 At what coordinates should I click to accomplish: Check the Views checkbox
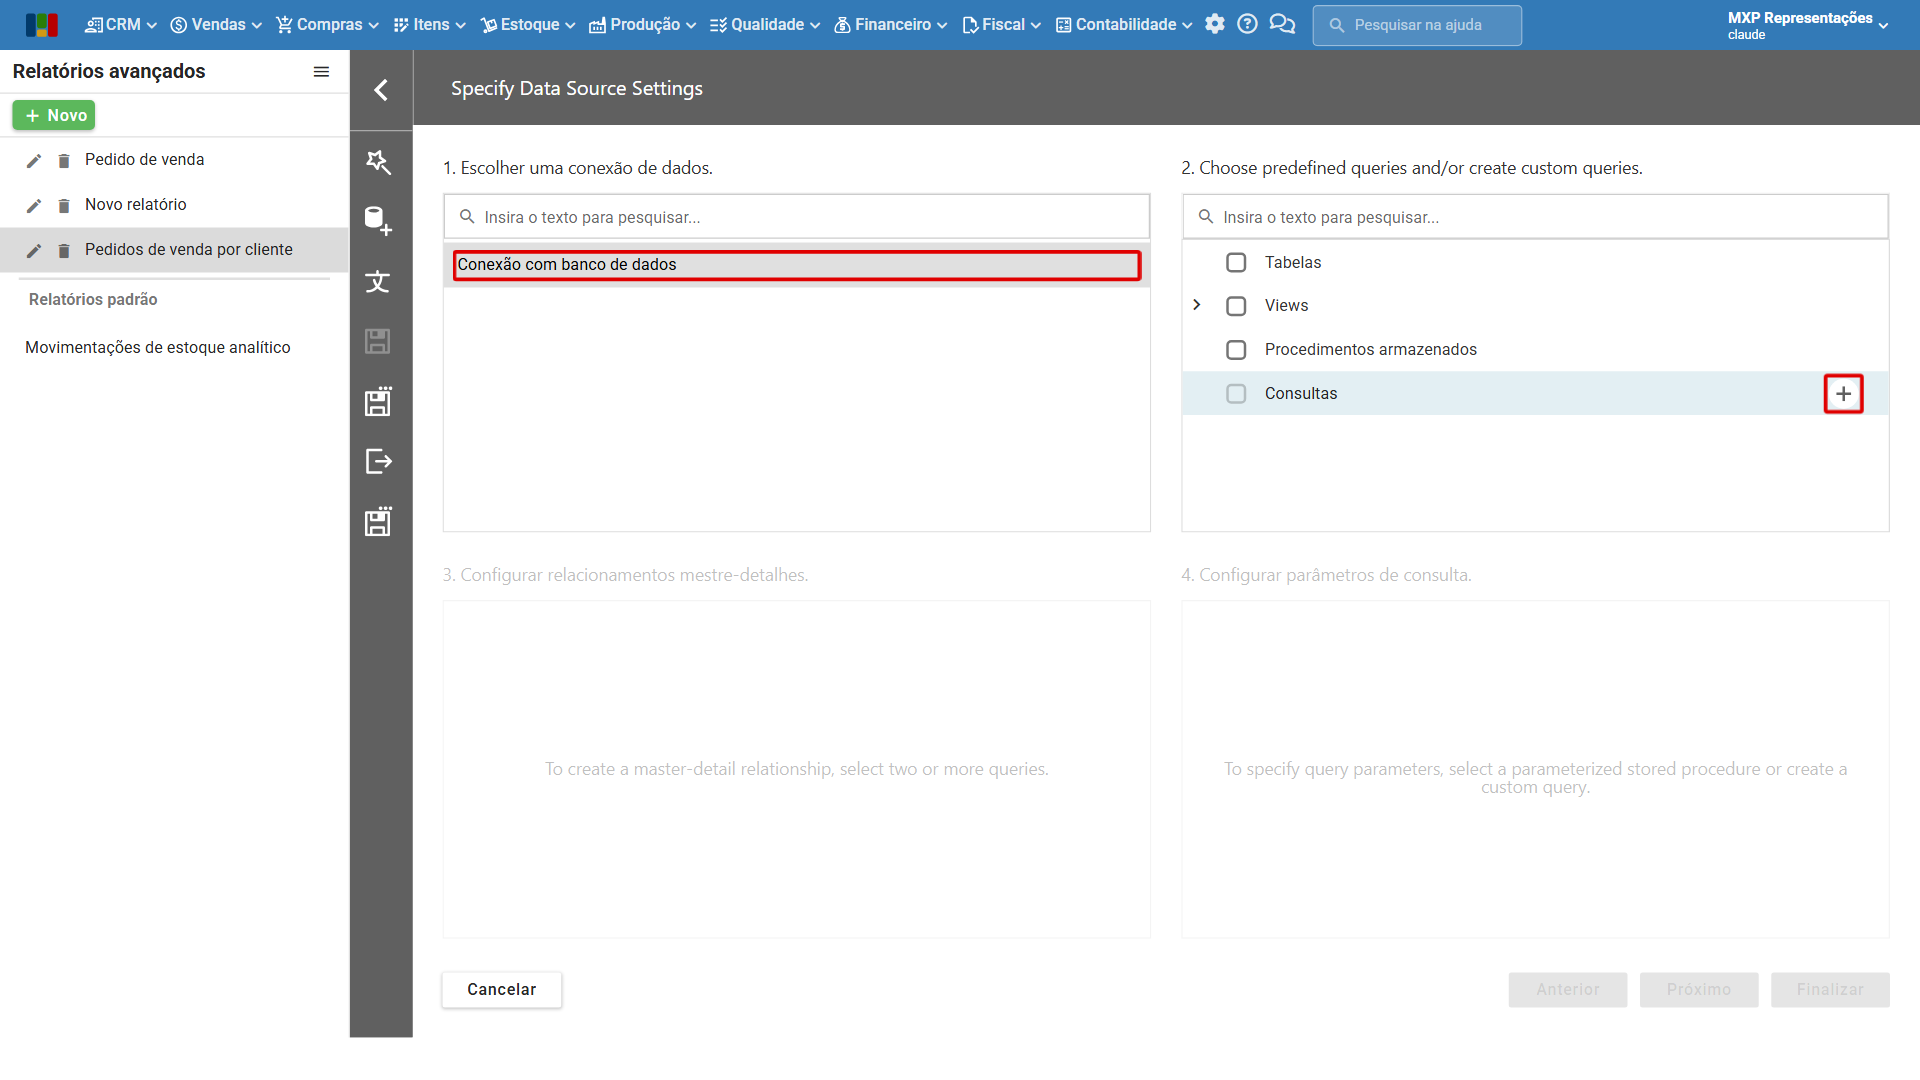(1236, 306)
